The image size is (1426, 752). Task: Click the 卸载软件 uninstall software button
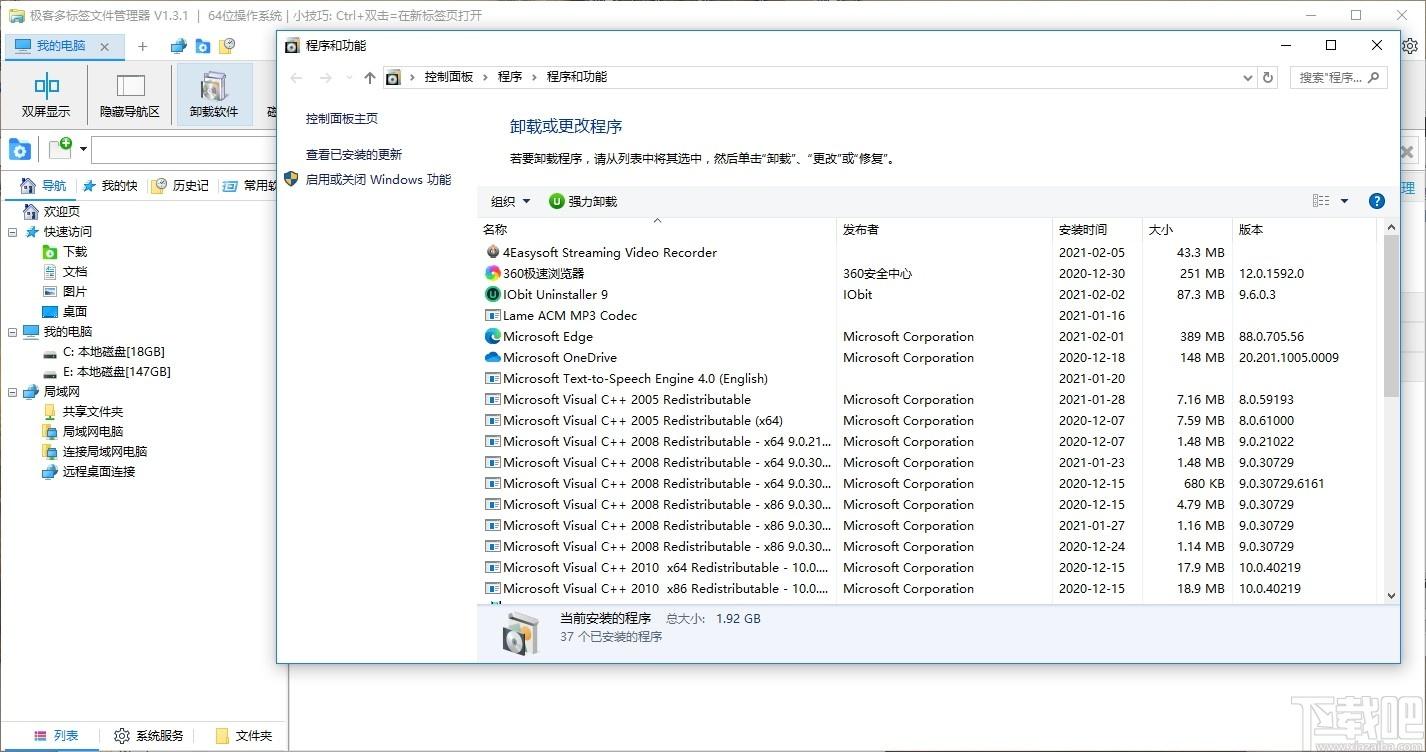[214, 95]
